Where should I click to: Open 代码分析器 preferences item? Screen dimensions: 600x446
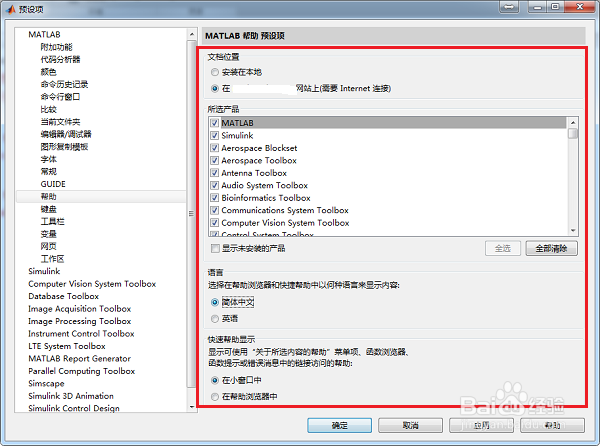[60, 59]
